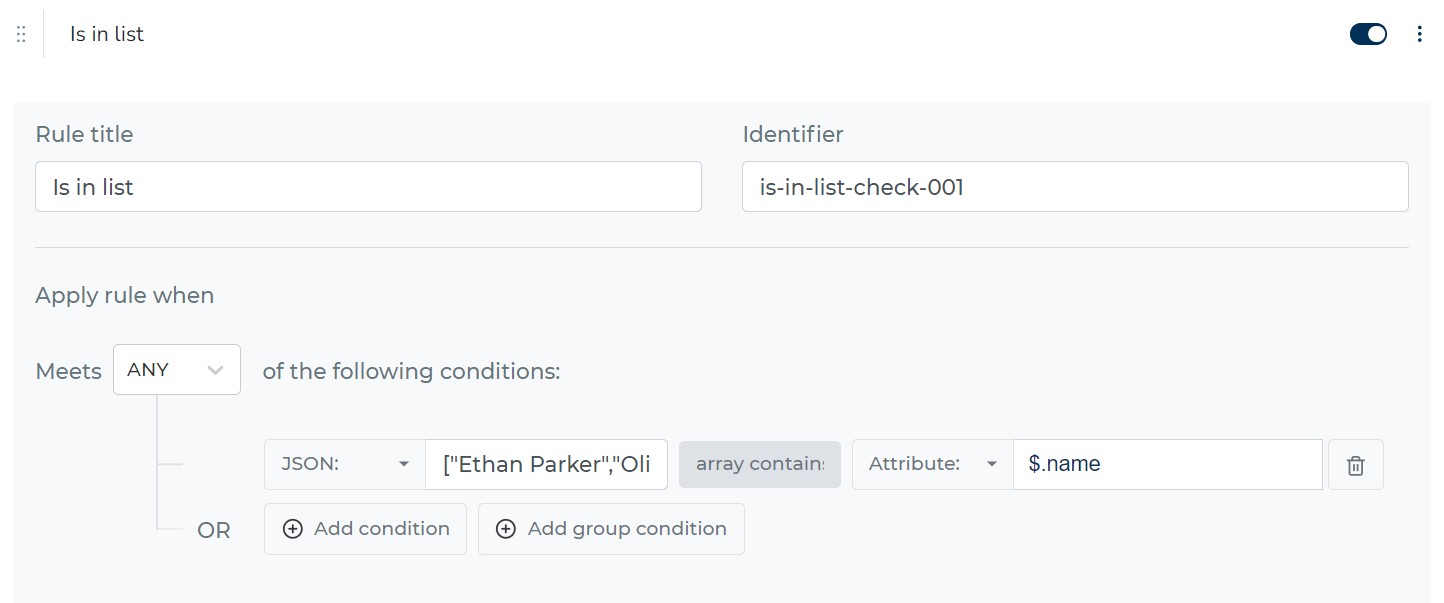Open the three-dot rule options menu
The image size is (1444, 603).
tap(1419, 34)
